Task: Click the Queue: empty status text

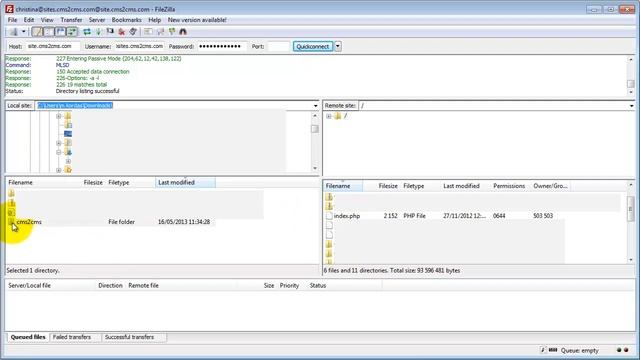Action: [580, 350]
